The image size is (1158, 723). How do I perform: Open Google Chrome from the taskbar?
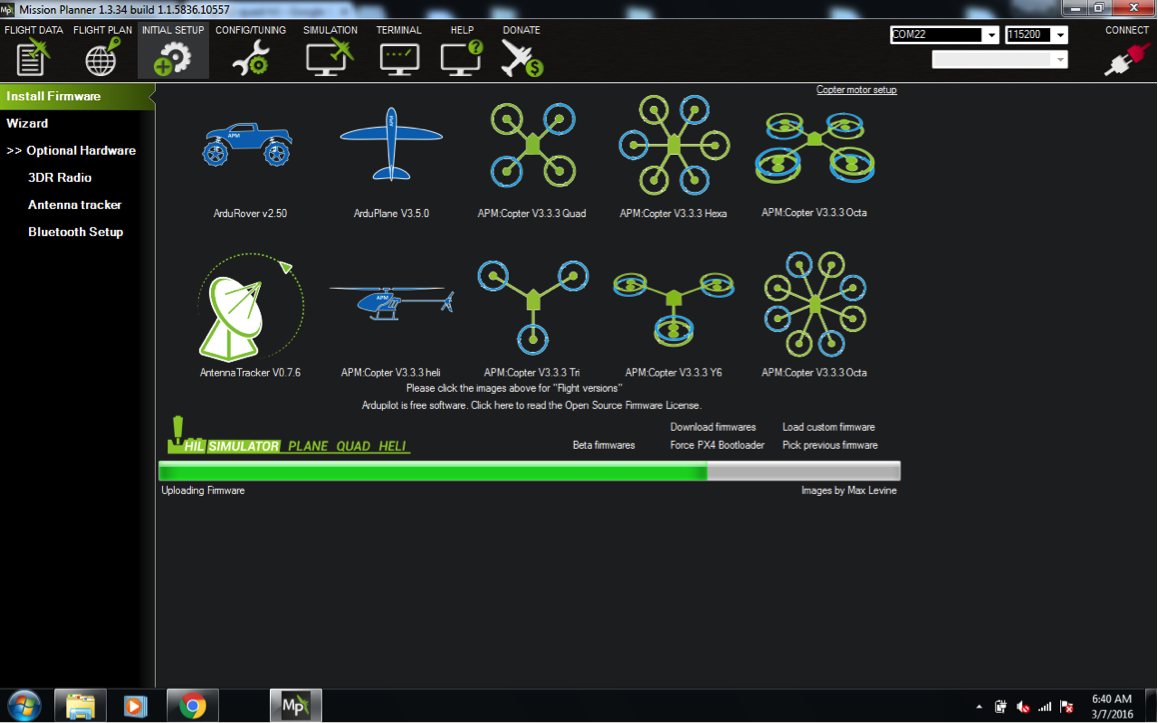click(193, 706)
